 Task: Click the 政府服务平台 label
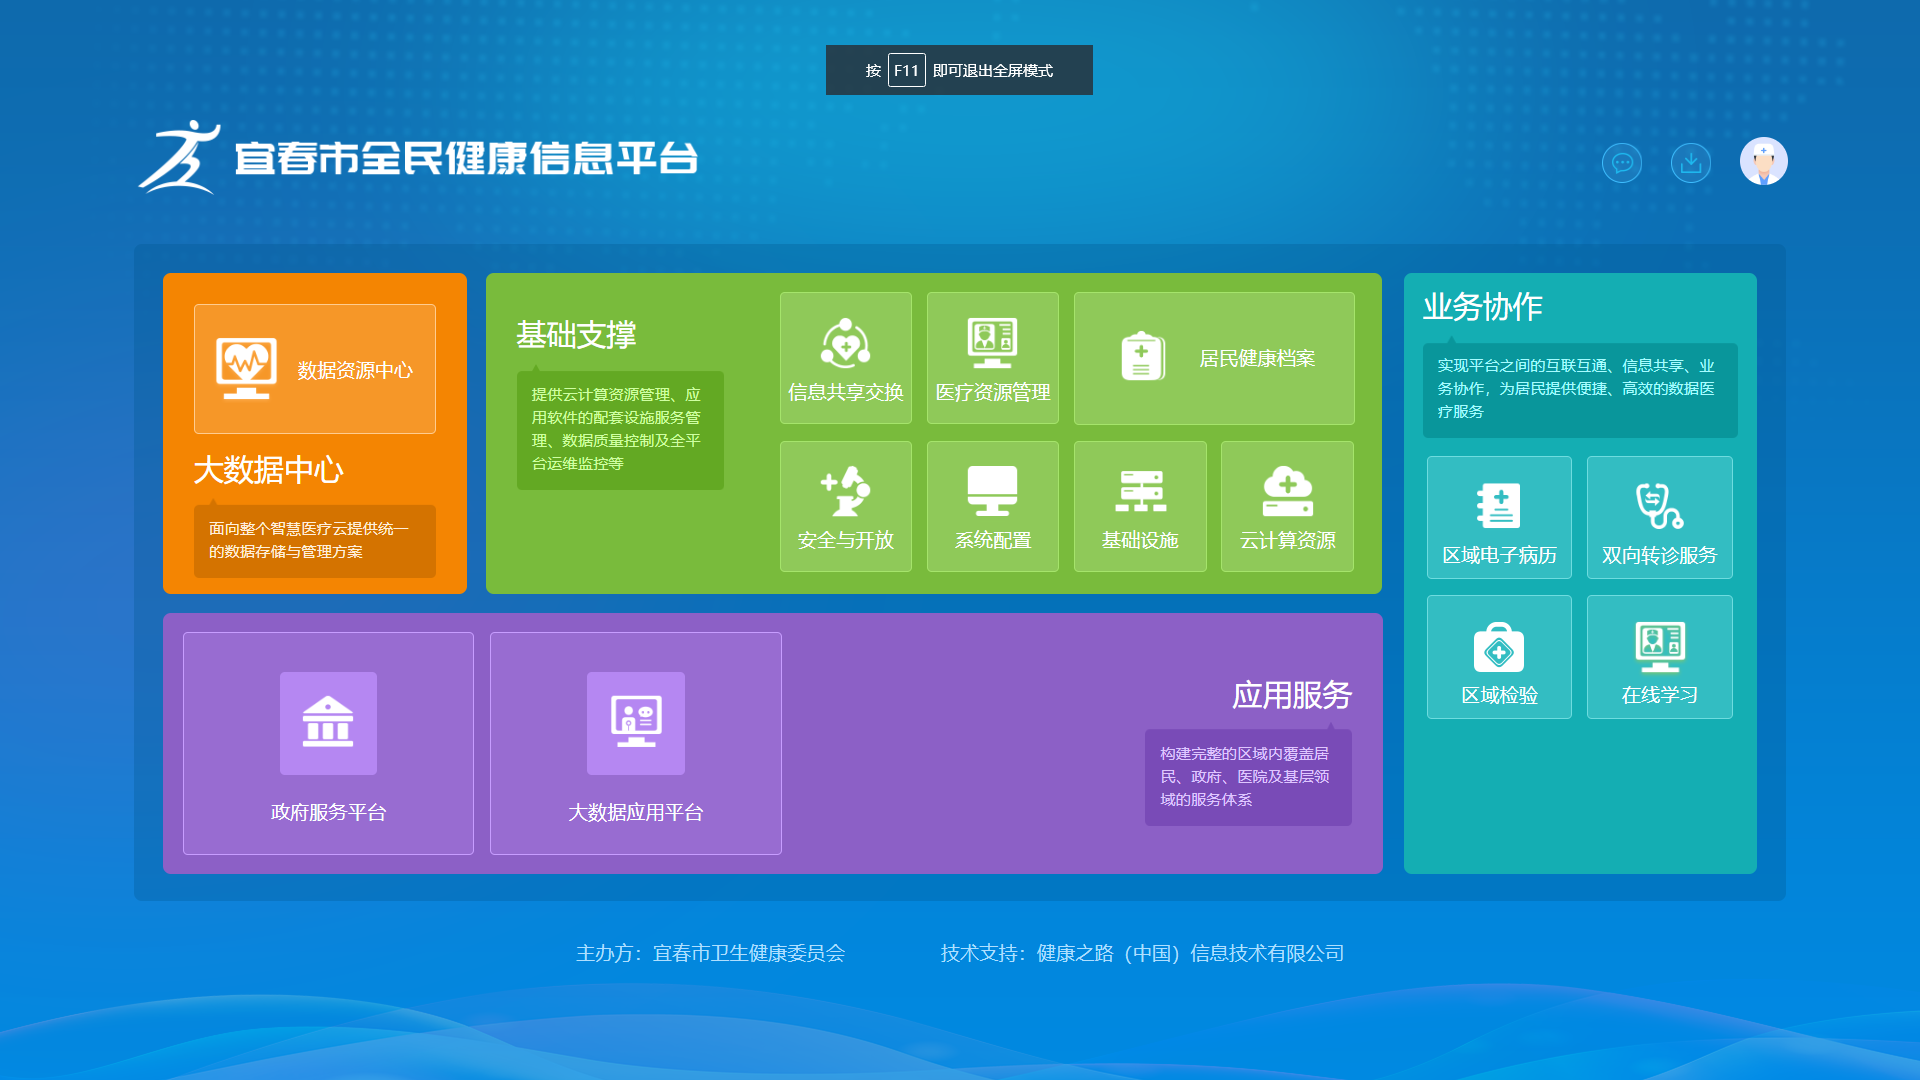[x=328, y=813]
